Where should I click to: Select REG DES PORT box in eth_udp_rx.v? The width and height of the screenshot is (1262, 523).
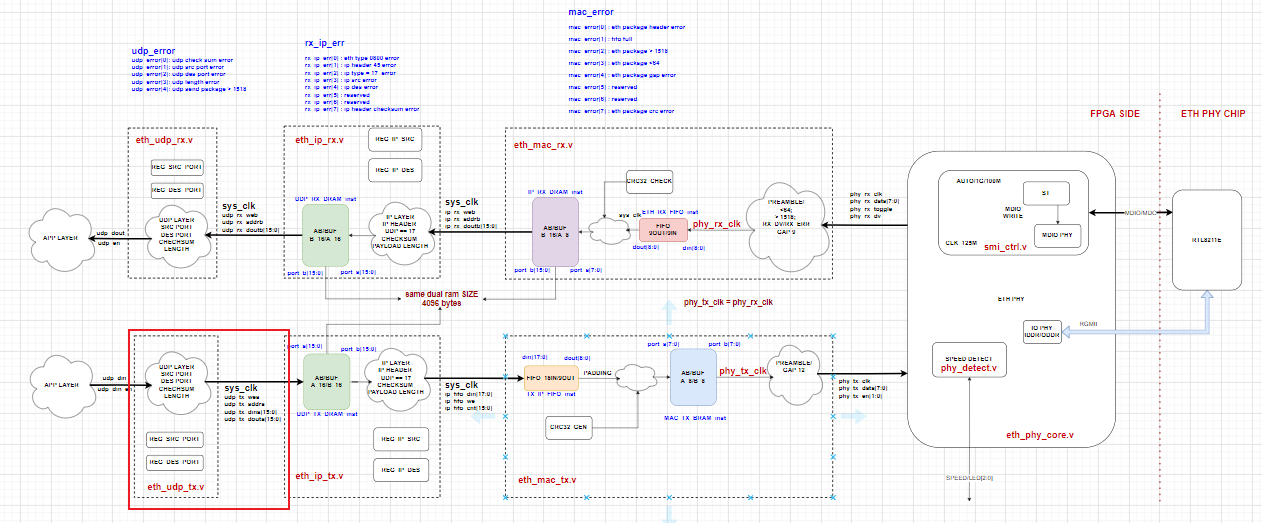click(176, 189)
